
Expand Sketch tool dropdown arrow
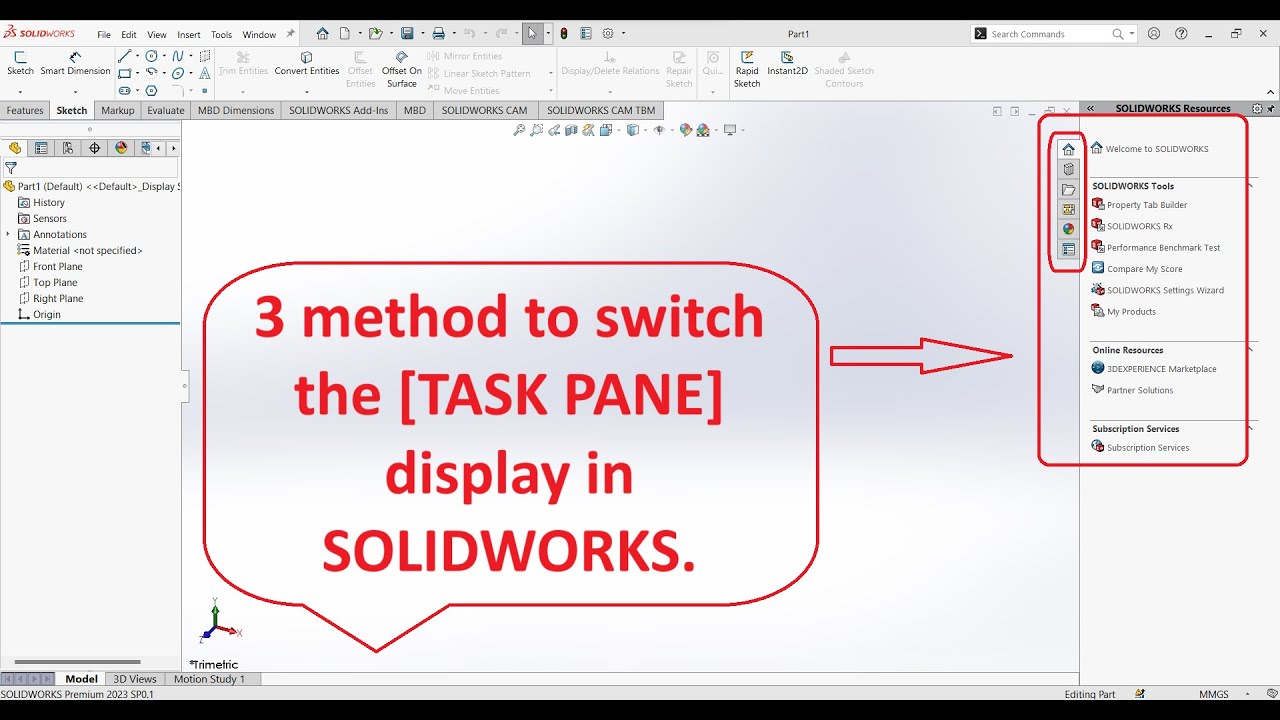(x=20, y=91)
